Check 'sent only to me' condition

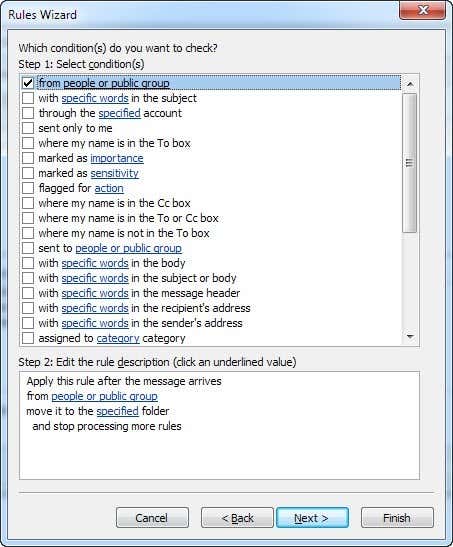click(28, 128)
